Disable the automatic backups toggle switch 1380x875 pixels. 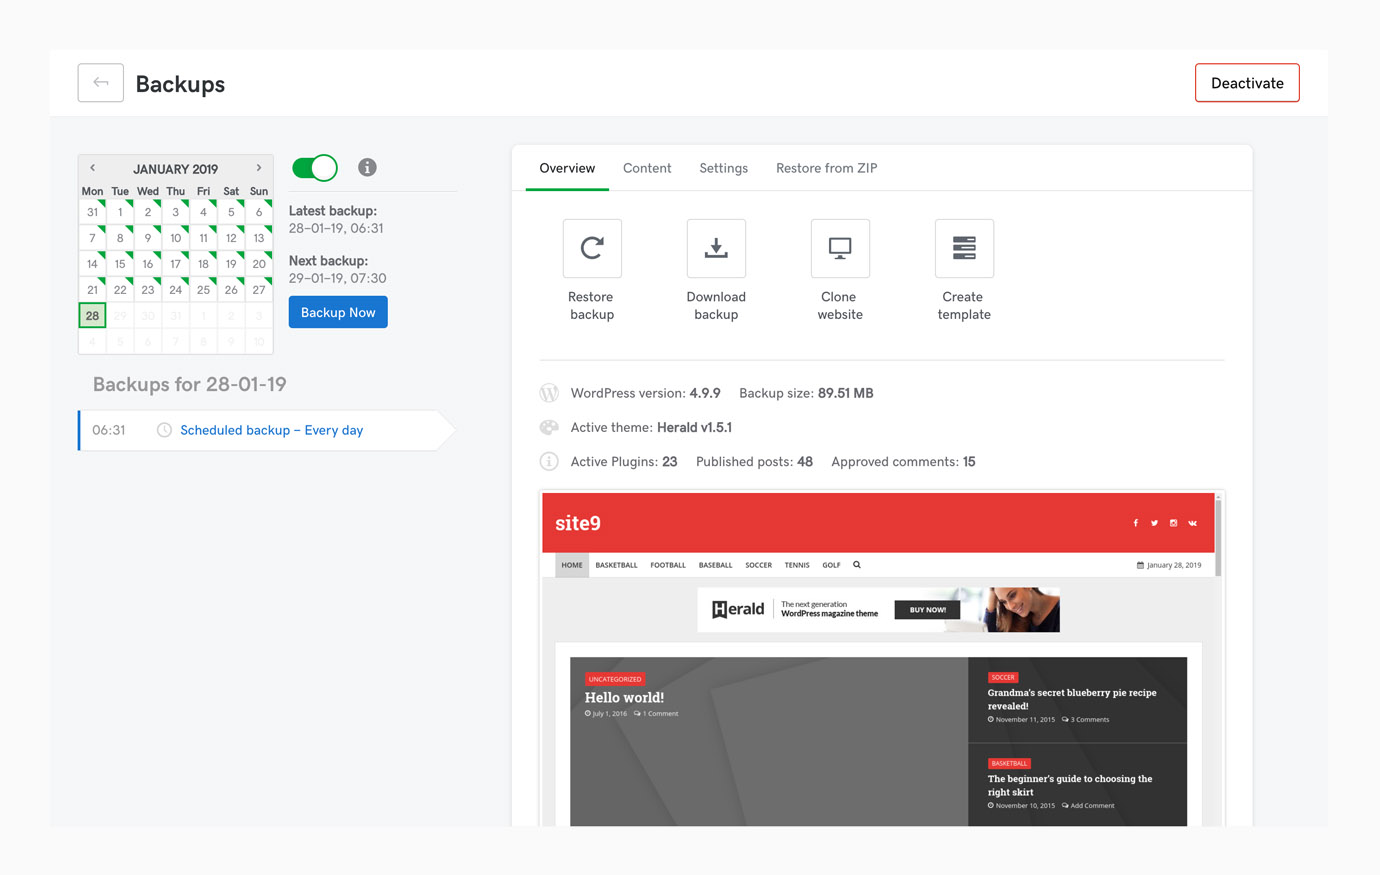pos(315,168)
